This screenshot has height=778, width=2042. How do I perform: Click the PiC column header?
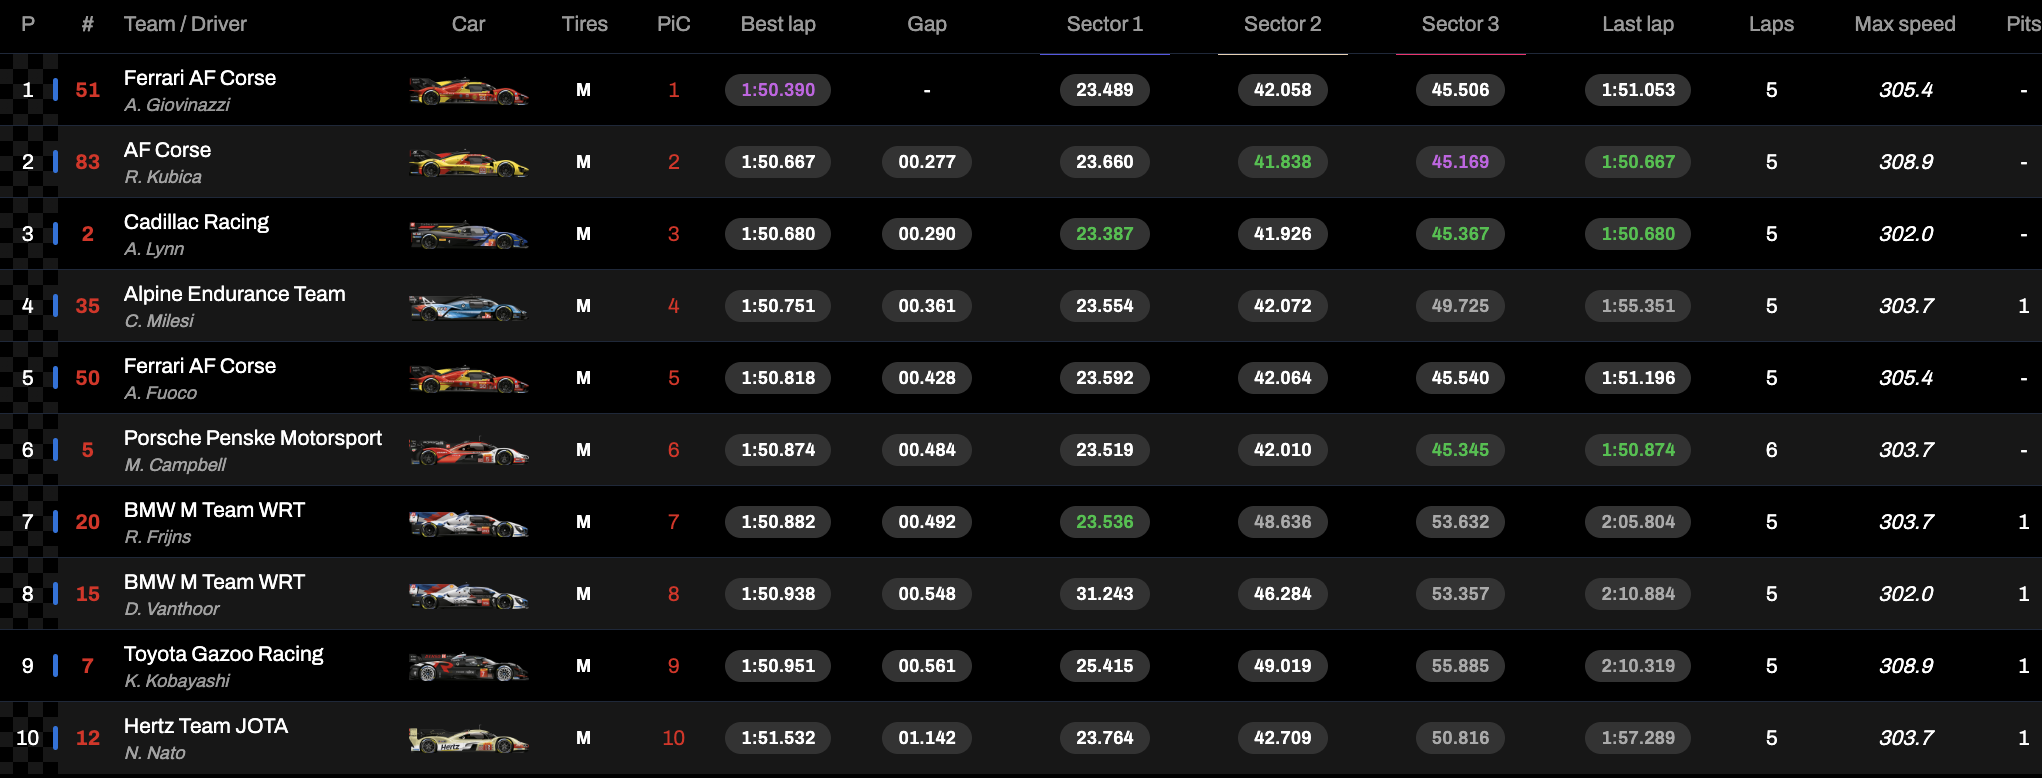point(674,24)
